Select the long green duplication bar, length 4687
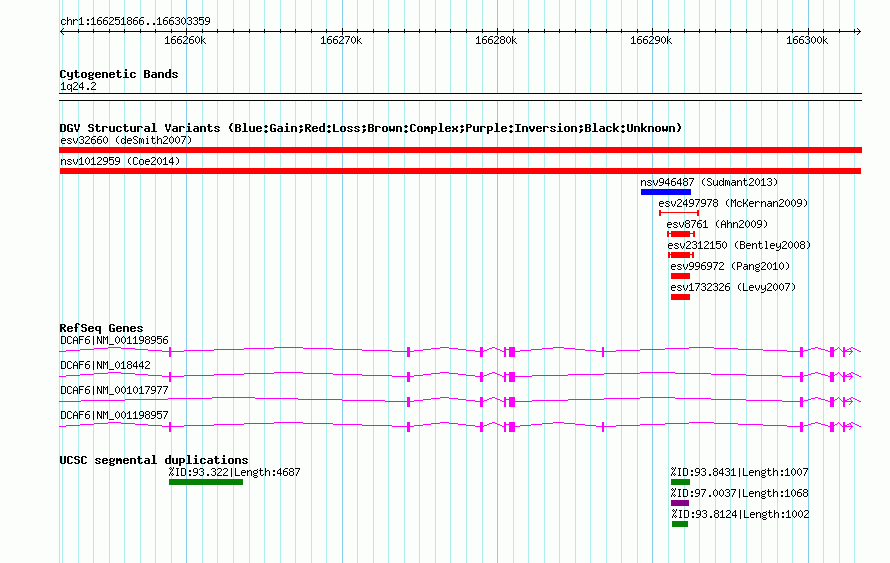This screenshot has height=563, width=890. click(206, 482)
